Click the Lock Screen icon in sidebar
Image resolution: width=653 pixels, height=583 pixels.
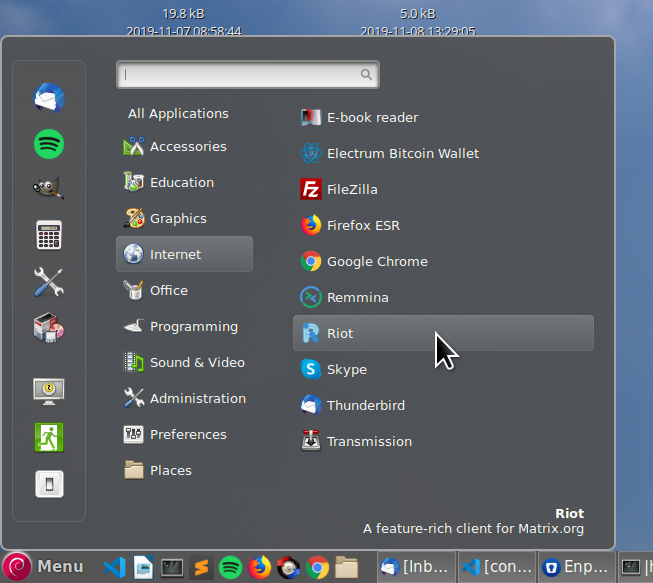[x=49, y=390]
